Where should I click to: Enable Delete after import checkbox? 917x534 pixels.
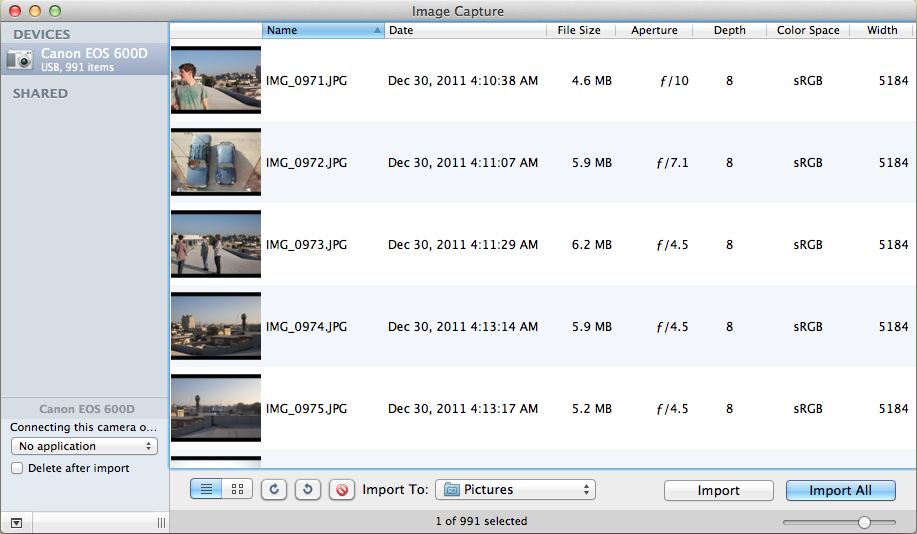coord(17,468)
